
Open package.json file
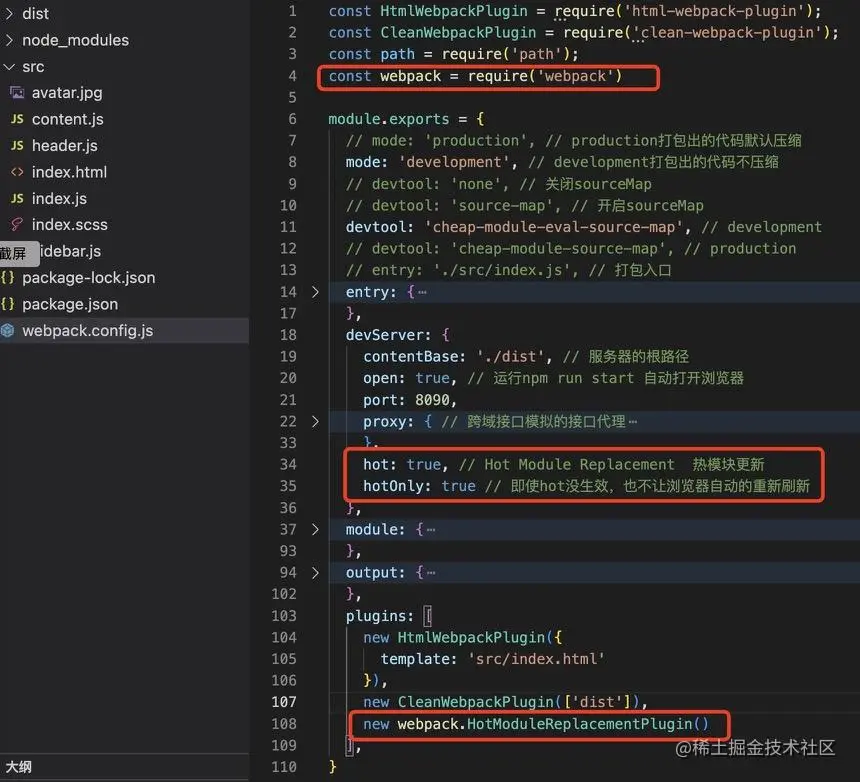pos(70,304)
